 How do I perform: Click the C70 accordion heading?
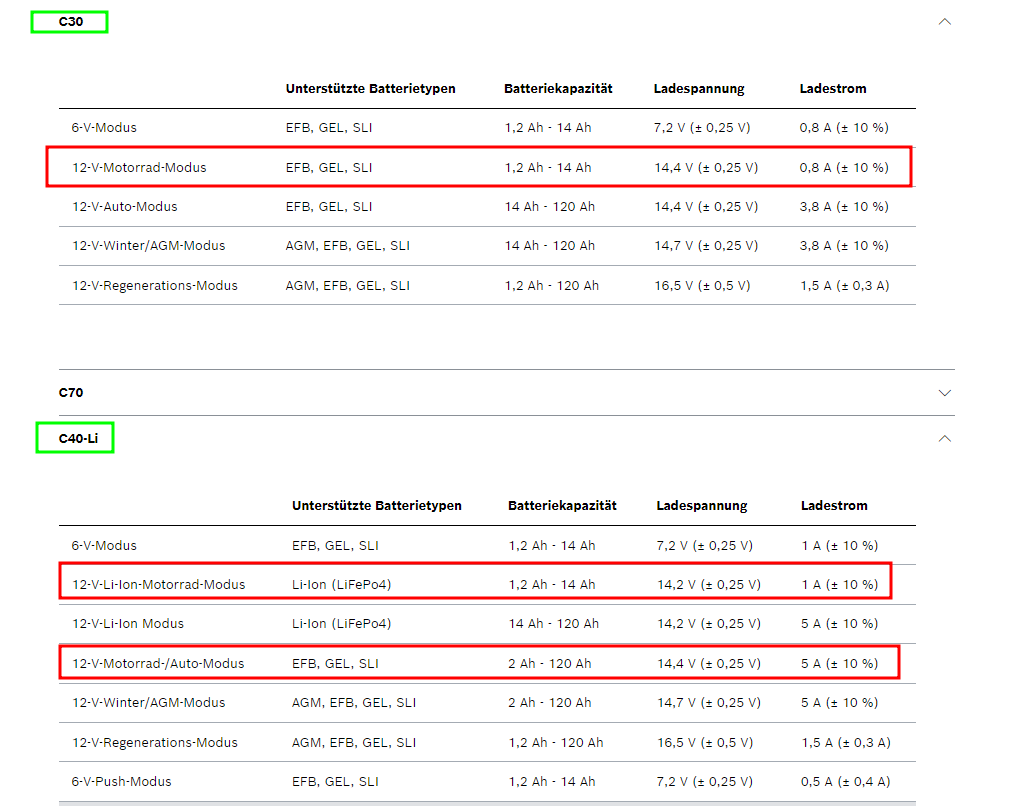pos(71,392)
